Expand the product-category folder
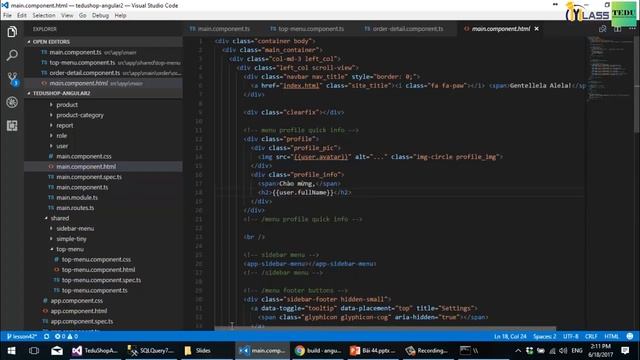Screen dimensions: 640x360 (x=80, y=115)
